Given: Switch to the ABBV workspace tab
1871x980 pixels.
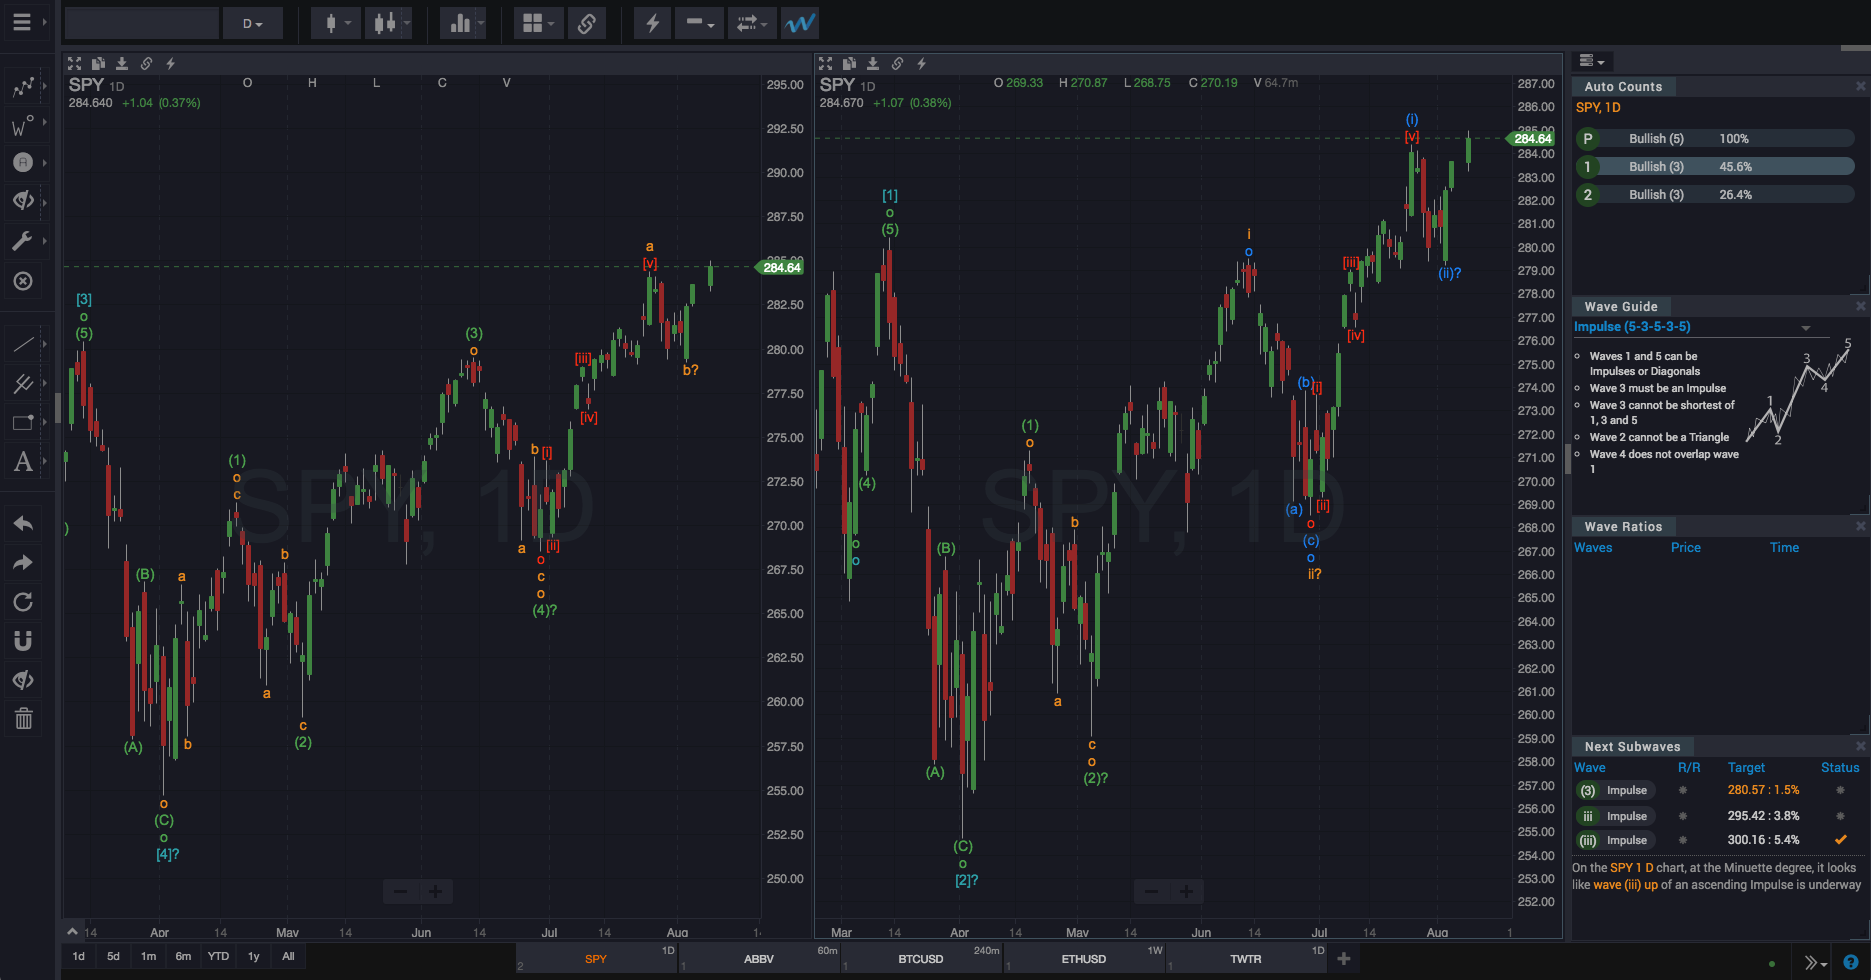Looking at the screenshot, I should pos(759,959).
